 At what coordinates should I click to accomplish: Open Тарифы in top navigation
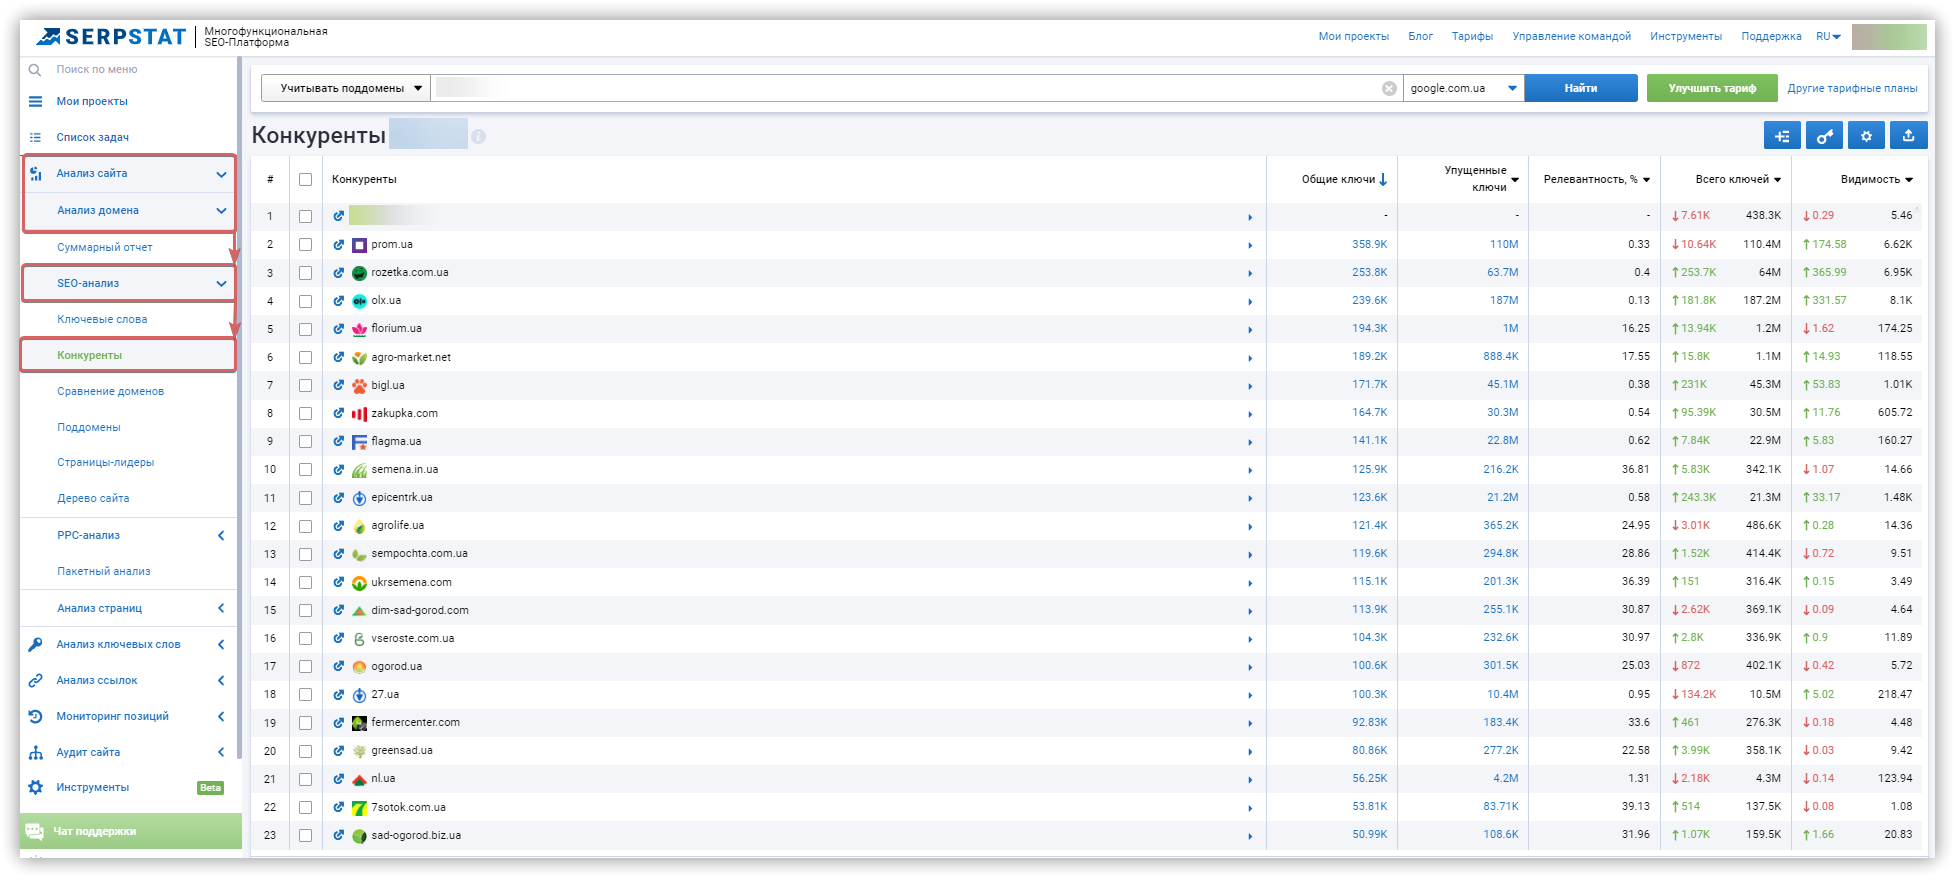1472,36
